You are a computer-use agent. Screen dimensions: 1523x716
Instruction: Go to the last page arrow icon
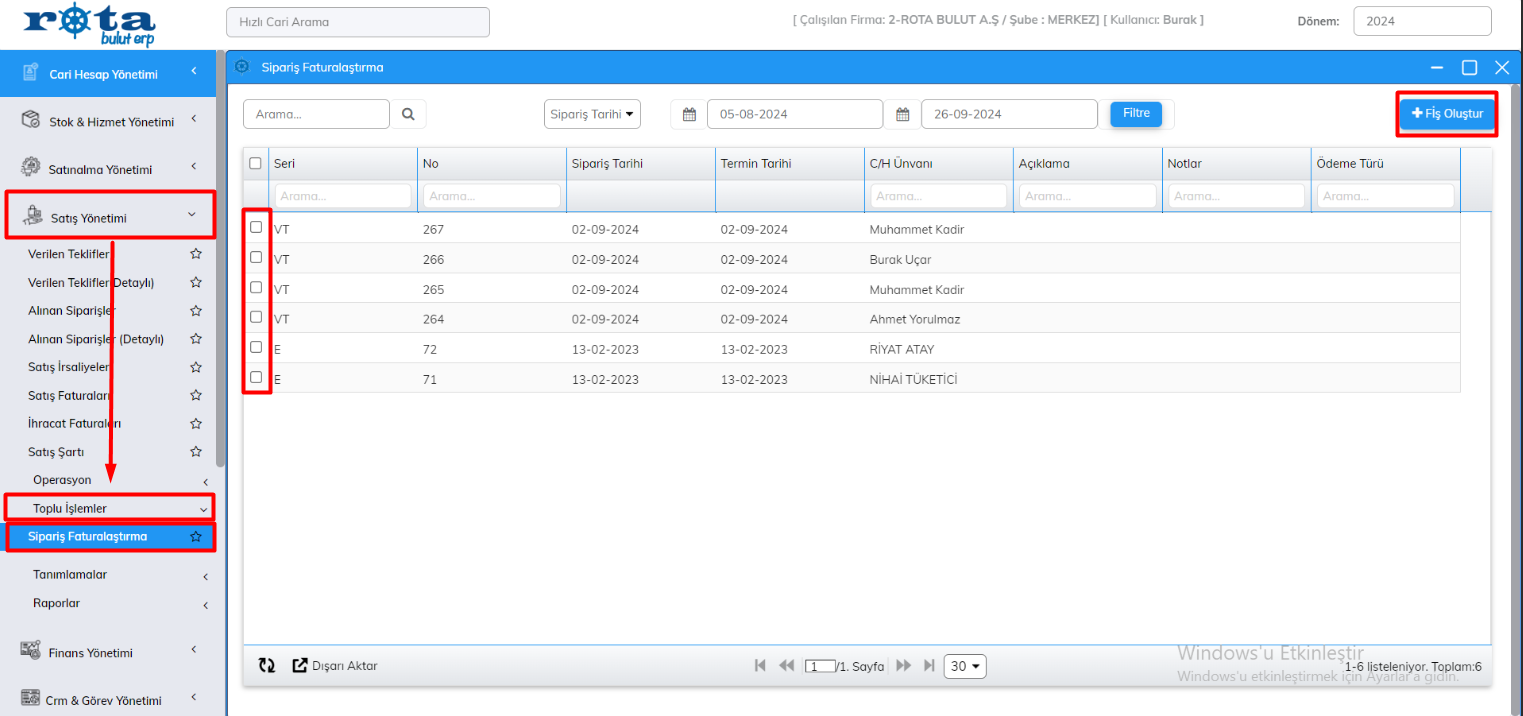point(929,665)
